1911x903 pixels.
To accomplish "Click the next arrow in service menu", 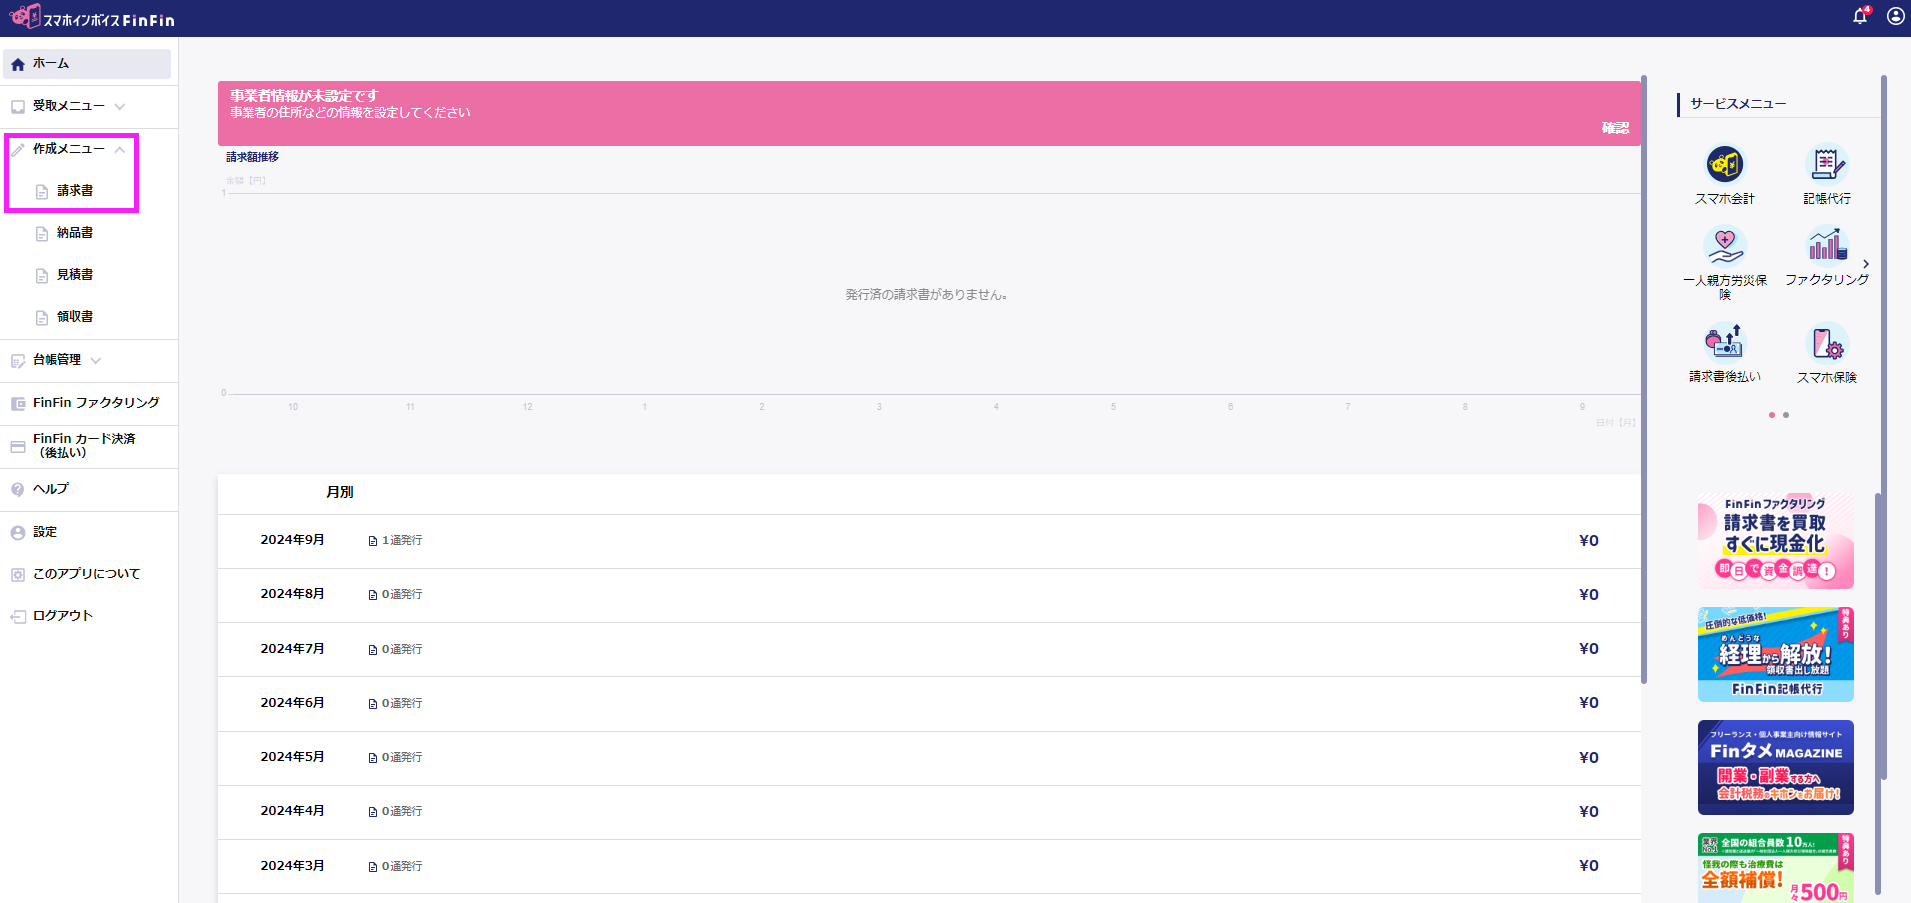I will (1866, 264).
